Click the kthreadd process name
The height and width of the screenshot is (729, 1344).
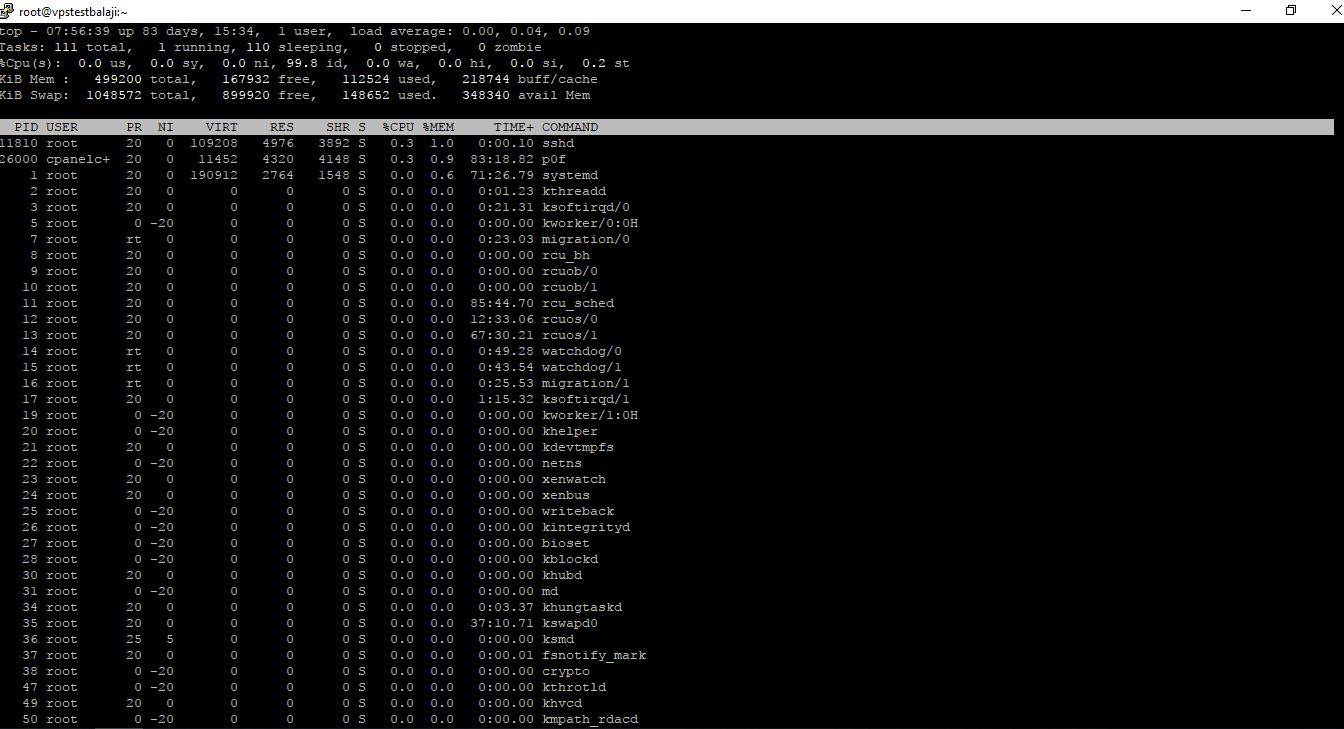pos(574,191)
